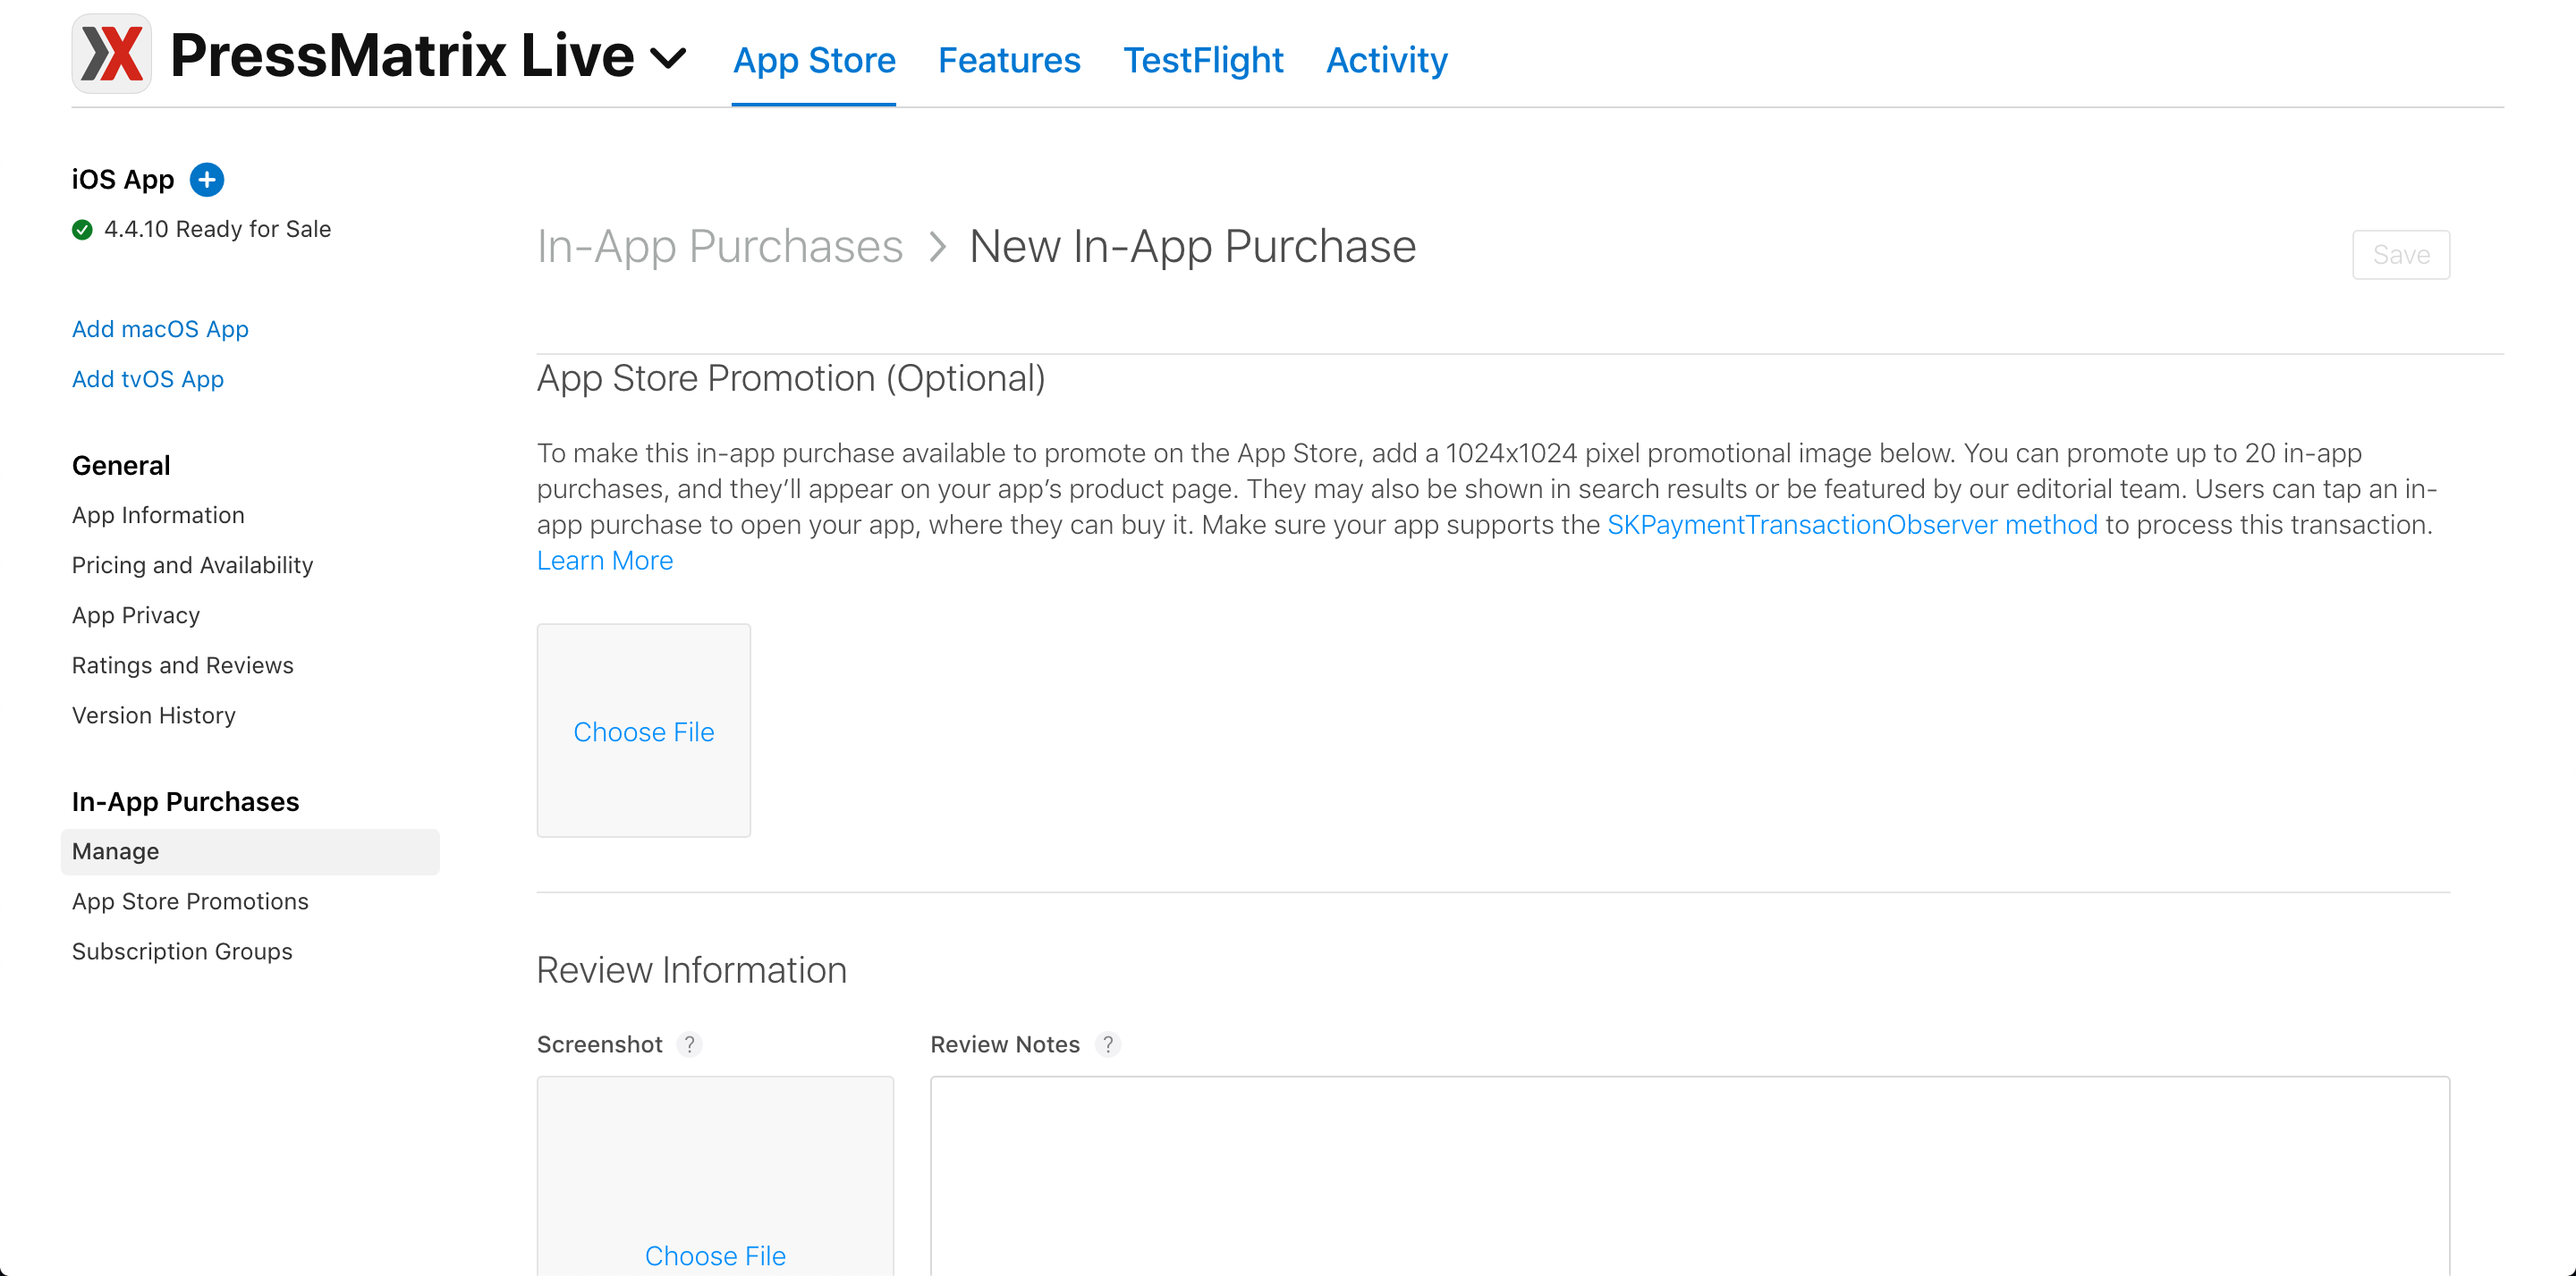Open App Store Promotions in sidebar
Viewport: 2576px width, 1276px height.
[190, 901]
